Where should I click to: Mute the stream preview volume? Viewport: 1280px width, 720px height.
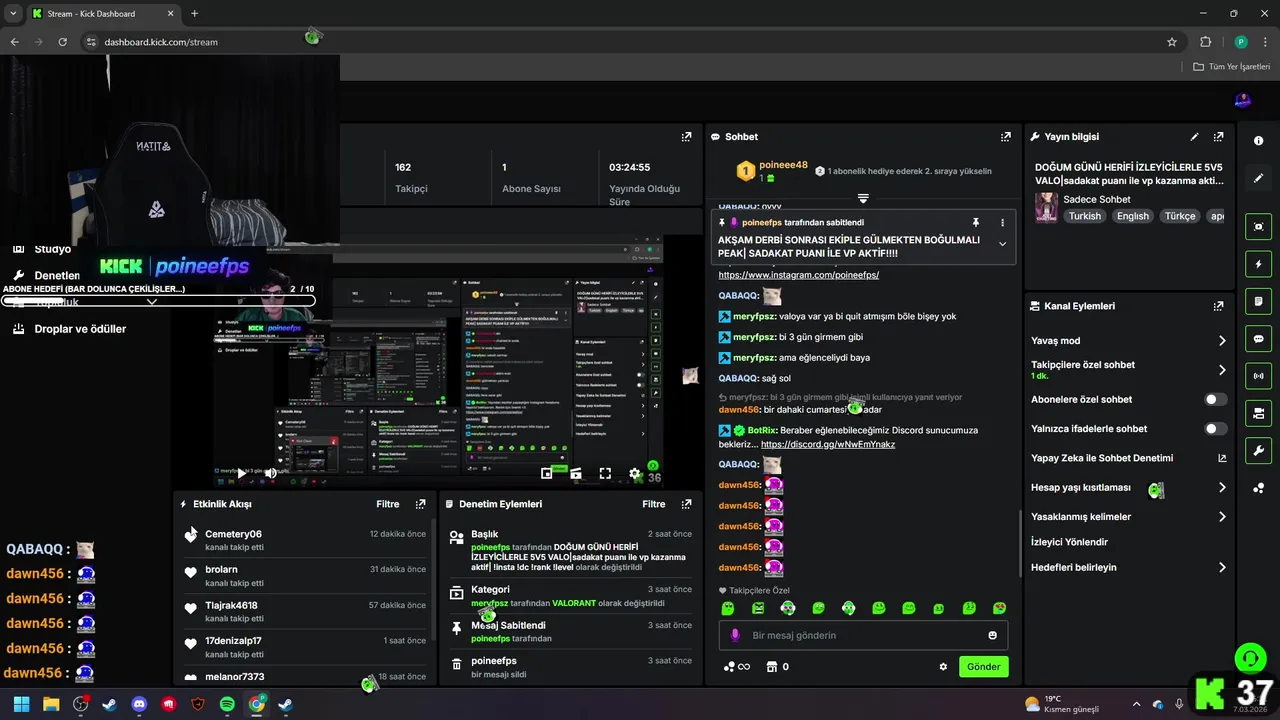[x=270, y=473]
